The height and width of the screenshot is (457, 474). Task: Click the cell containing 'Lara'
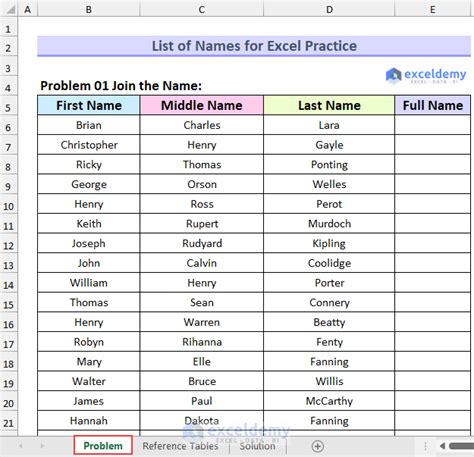click(329, 125)
